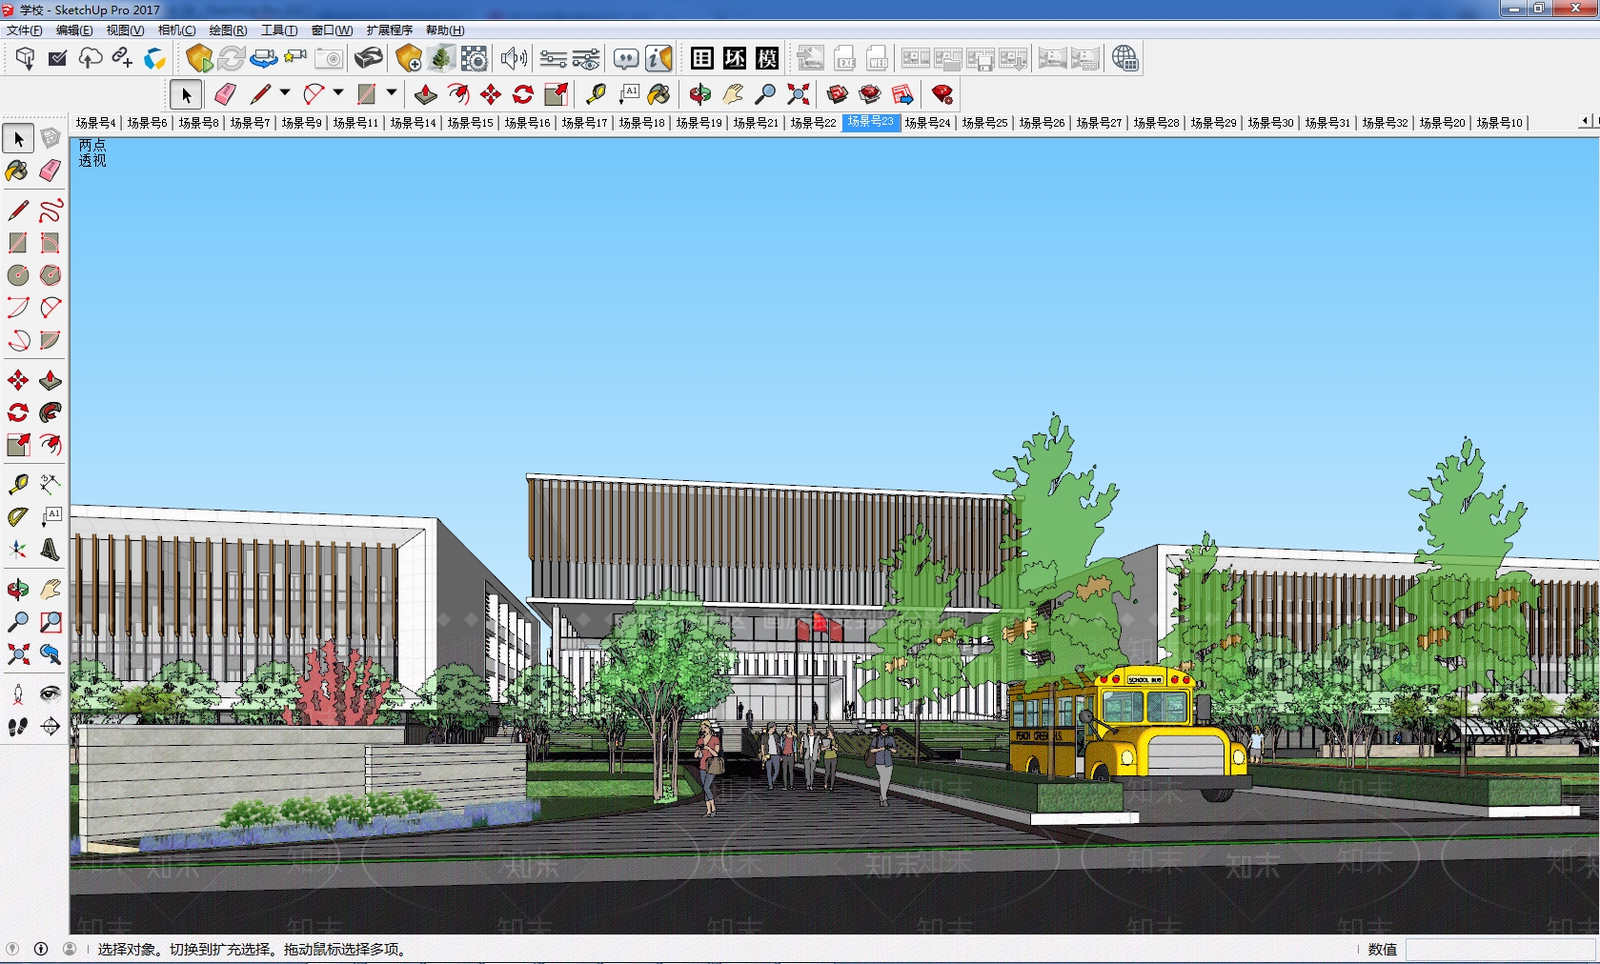The height and width of the screenshot is (964, 1600).
Task: Click the WEB export icon
Action: [x=877, y=59]
